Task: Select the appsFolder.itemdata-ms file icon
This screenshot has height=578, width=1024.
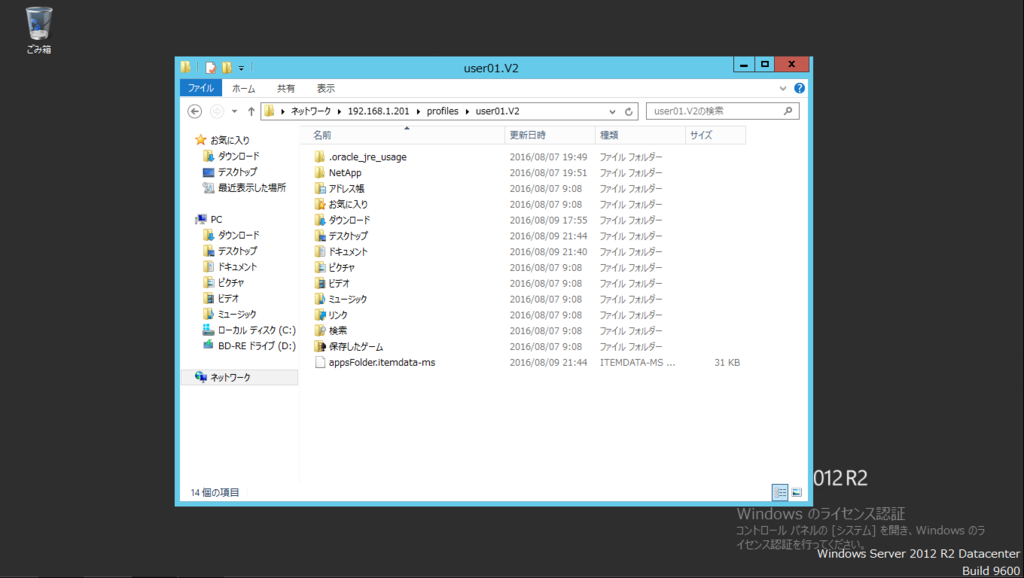Action: tap(319, 362)
